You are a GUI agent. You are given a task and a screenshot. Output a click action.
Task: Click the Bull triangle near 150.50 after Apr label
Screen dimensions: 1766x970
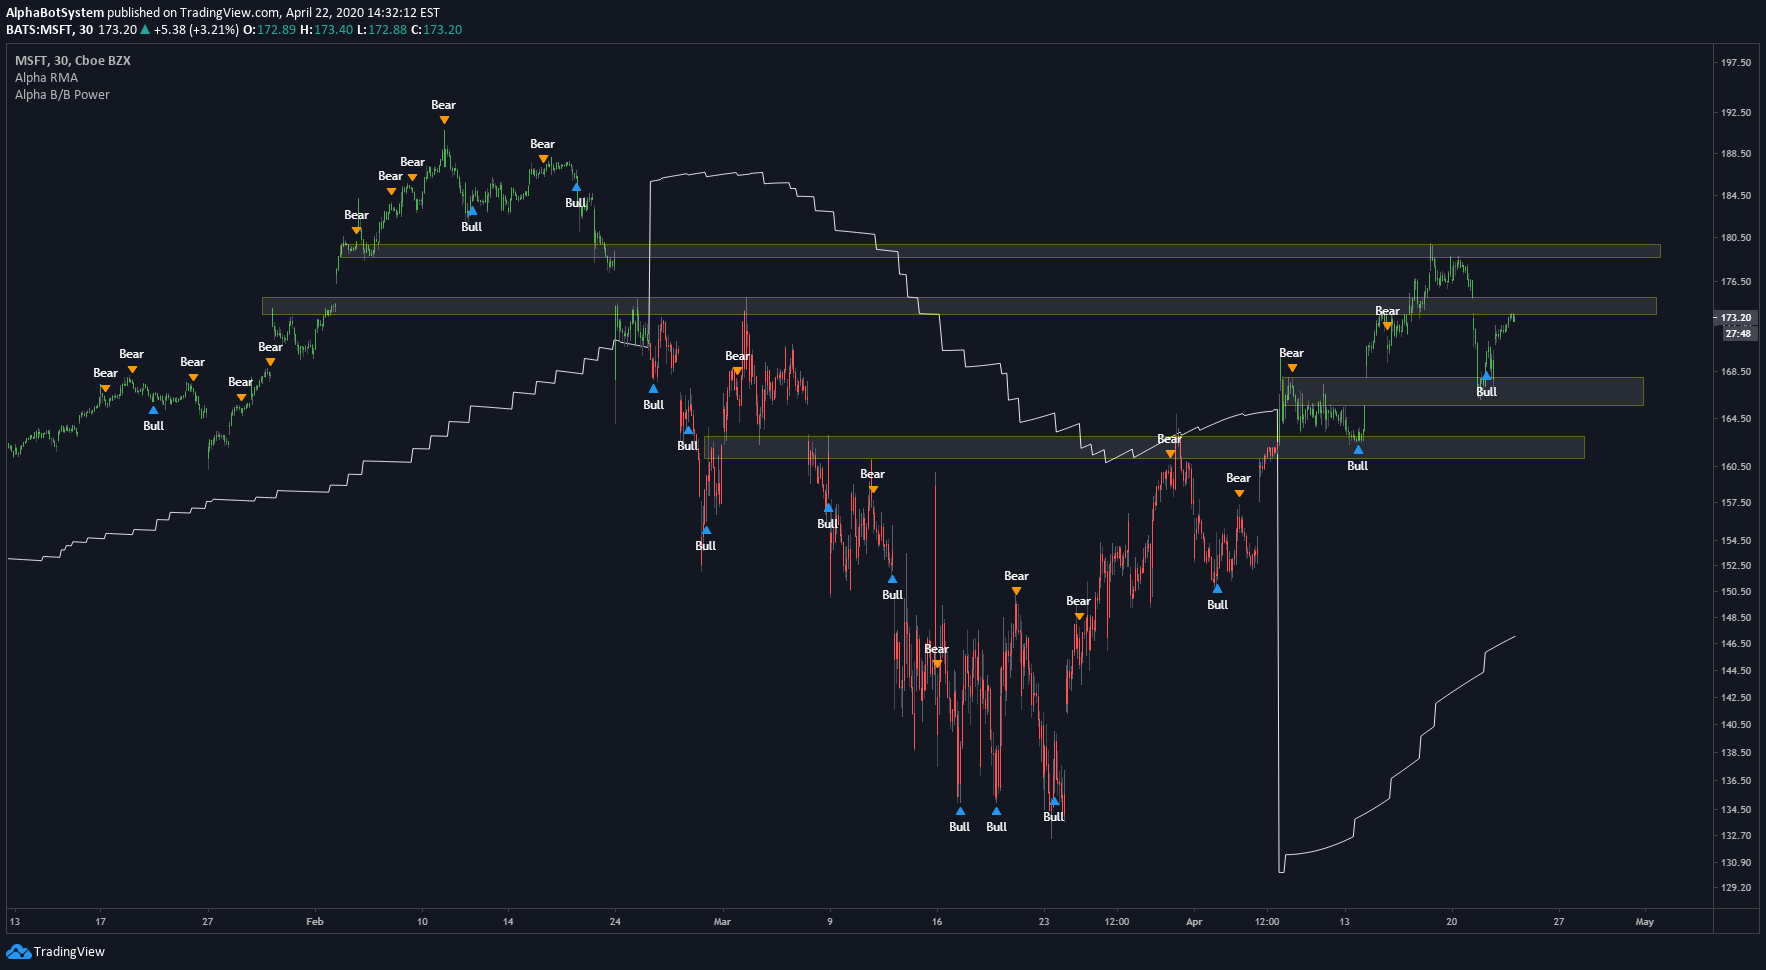1217,589
